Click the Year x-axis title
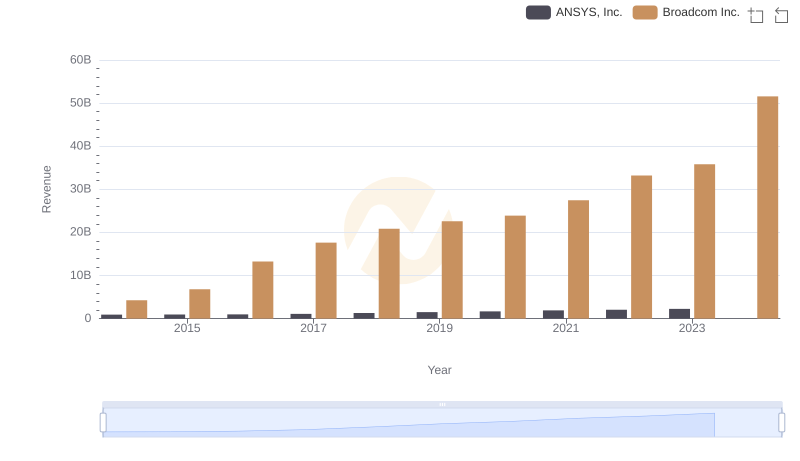 [x=440, y=370]
